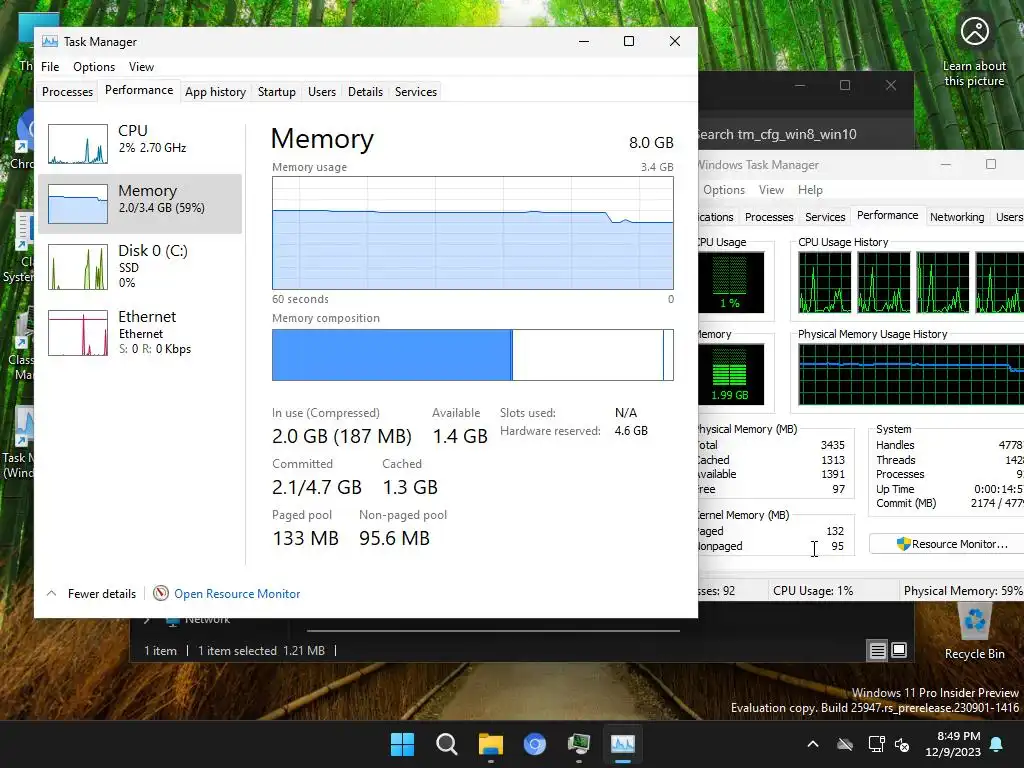This screenshot has height=768, width=1024.
Task: Click the Hardware reserved 4.6 GB value
Action: [x=631, y=431]
